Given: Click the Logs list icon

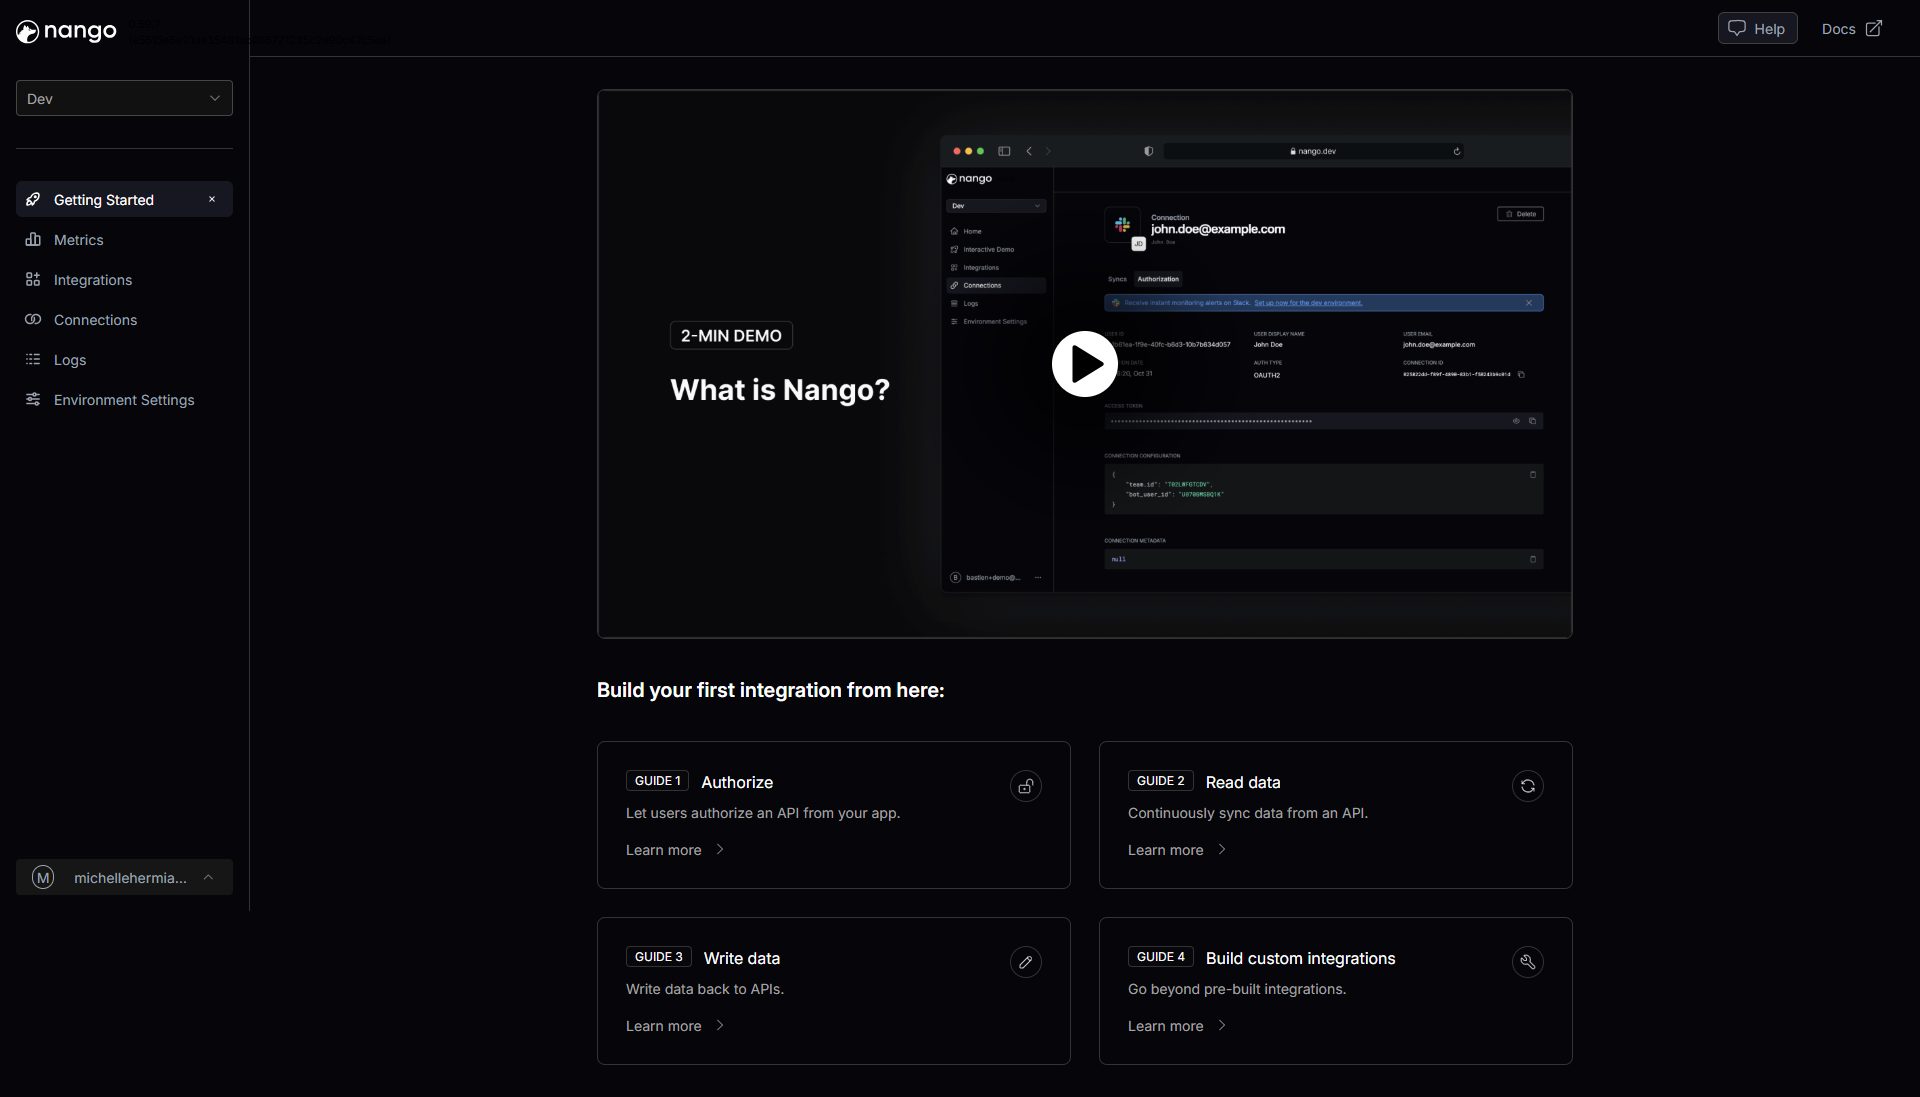Looking at the screenshot, I should [33, 360].
